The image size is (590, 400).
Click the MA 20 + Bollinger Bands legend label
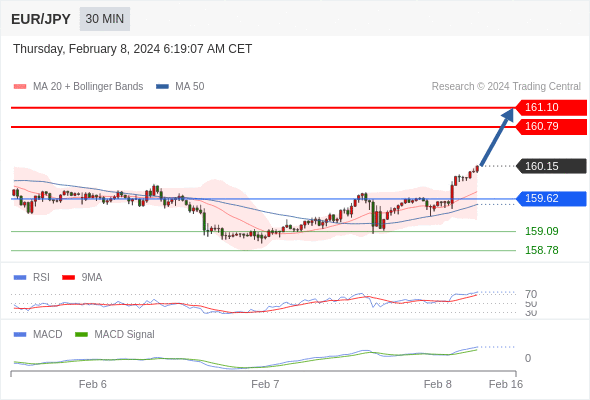pyautogui.click(x=88, y=87)
